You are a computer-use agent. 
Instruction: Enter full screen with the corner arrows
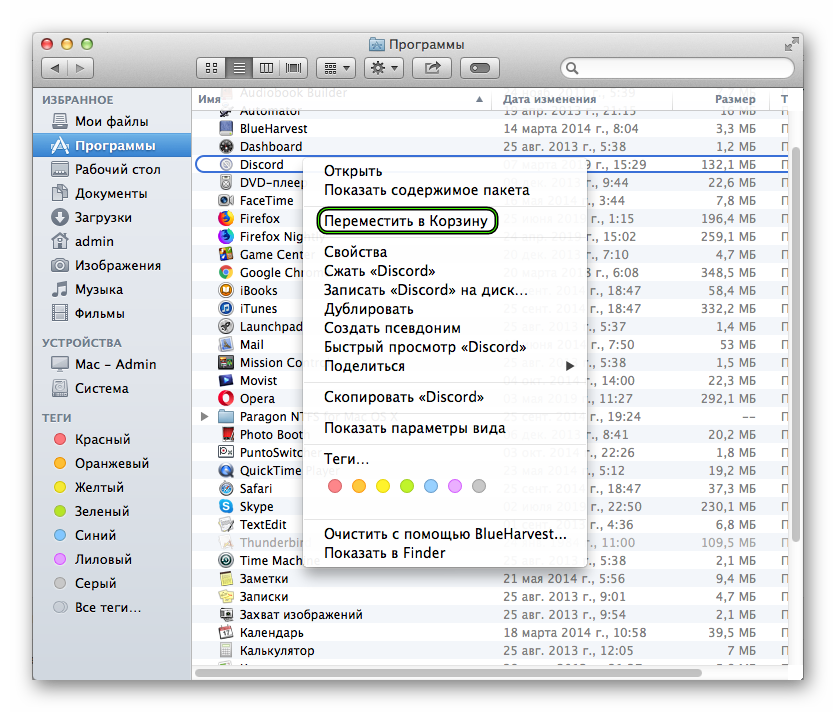(x=792, y=44)
